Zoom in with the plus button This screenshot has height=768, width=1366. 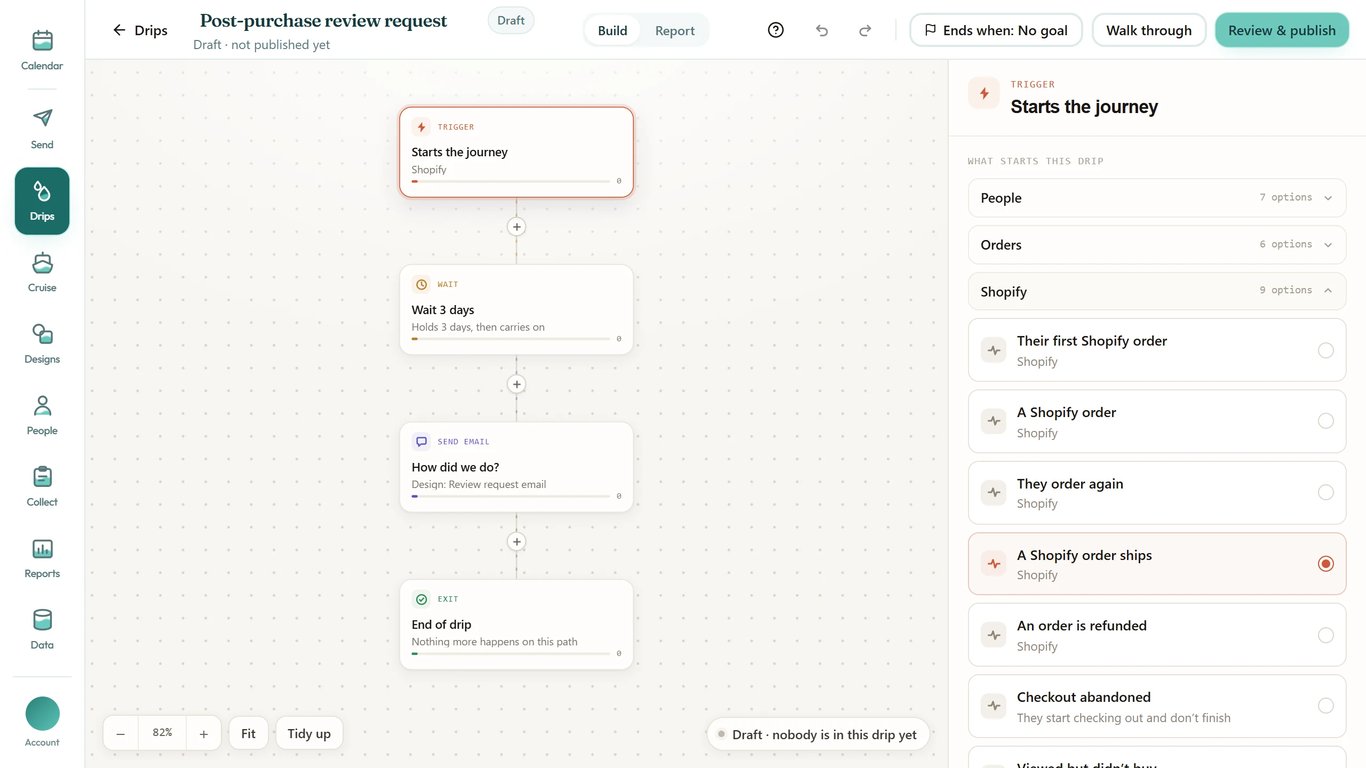click(203, 734)
